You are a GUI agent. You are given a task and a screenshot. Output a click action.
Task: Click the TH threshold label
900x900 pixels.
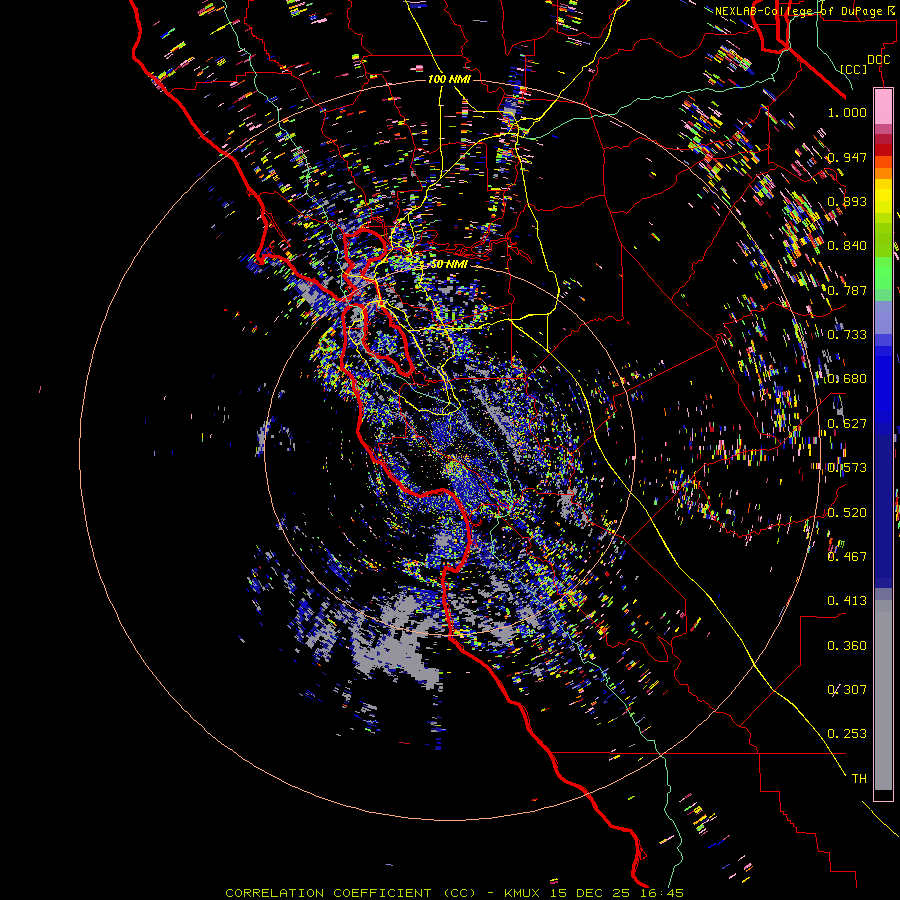coord(859,779)
